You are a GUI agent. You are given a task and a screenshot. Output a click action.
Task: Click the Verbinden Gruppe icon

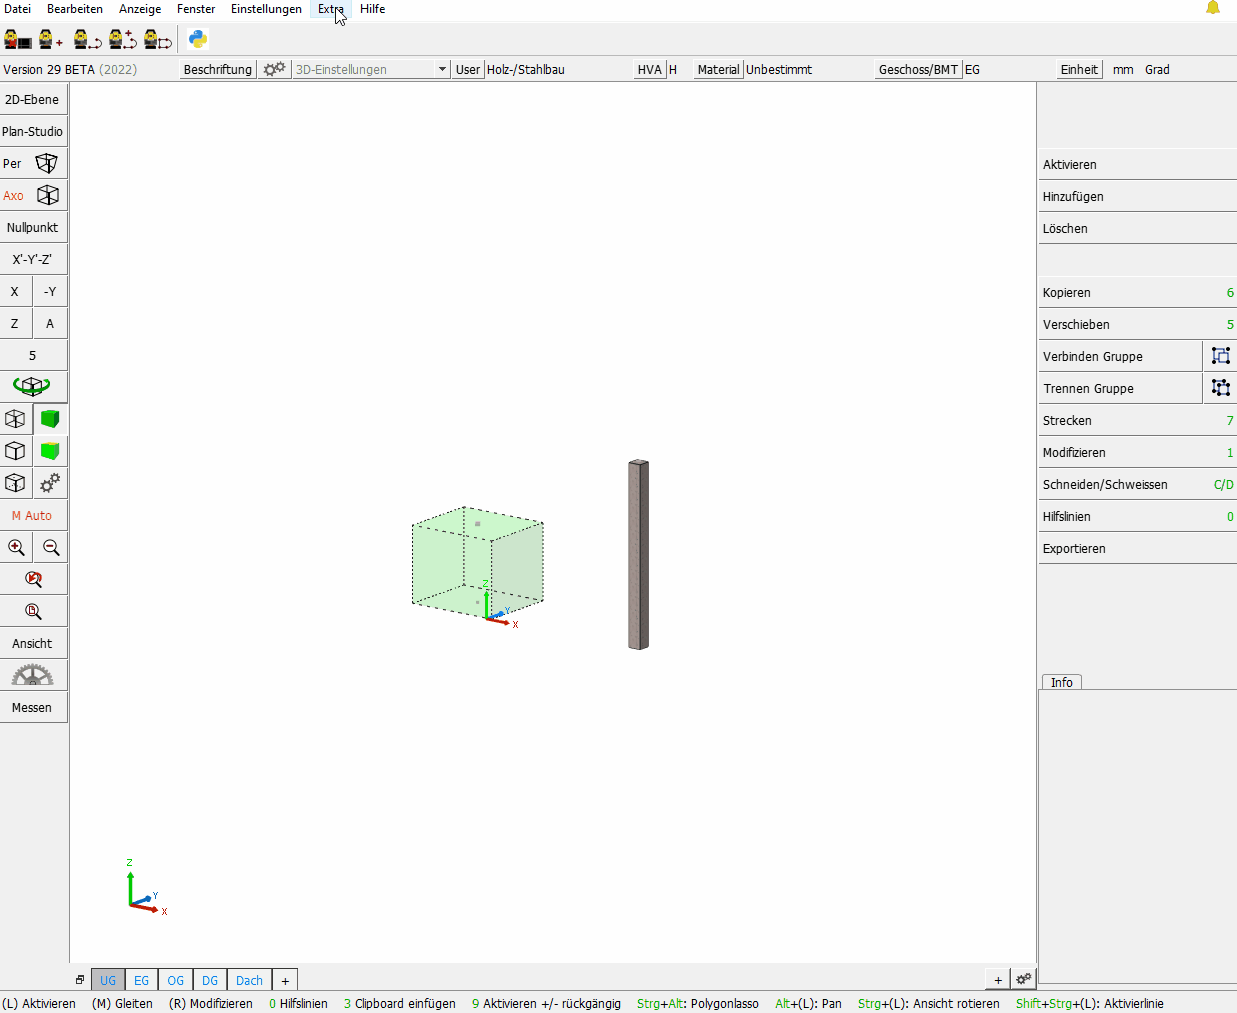pyautogui.click(x=1220, y=356)
